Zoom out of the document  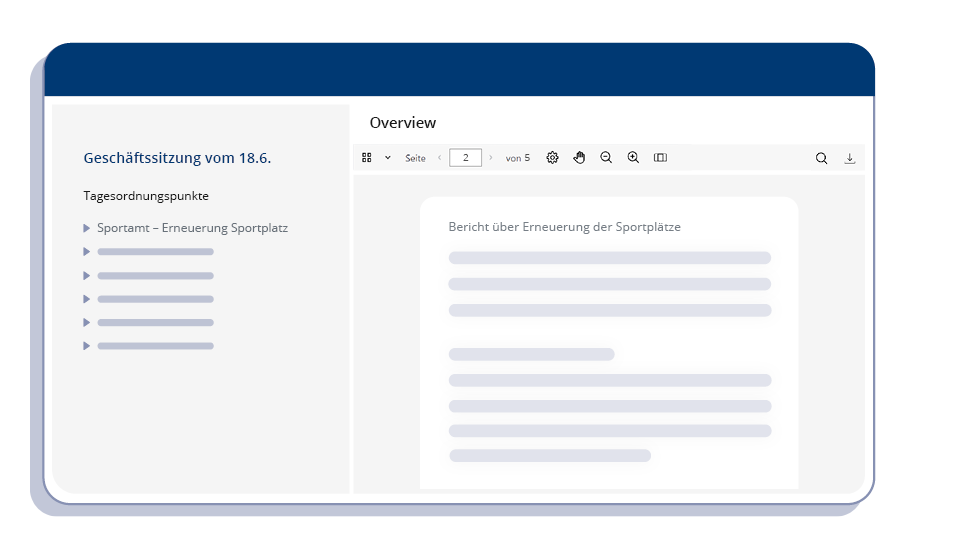point(606,158)
